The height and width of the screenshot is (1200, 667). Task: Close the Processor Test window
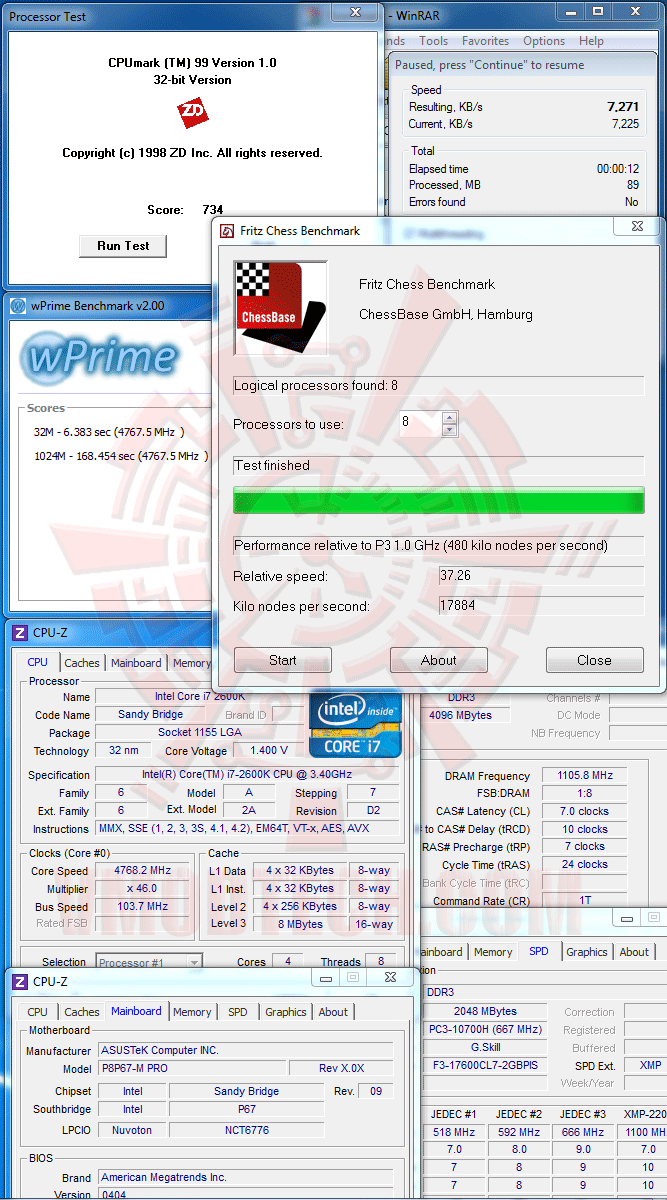(355, 11)
